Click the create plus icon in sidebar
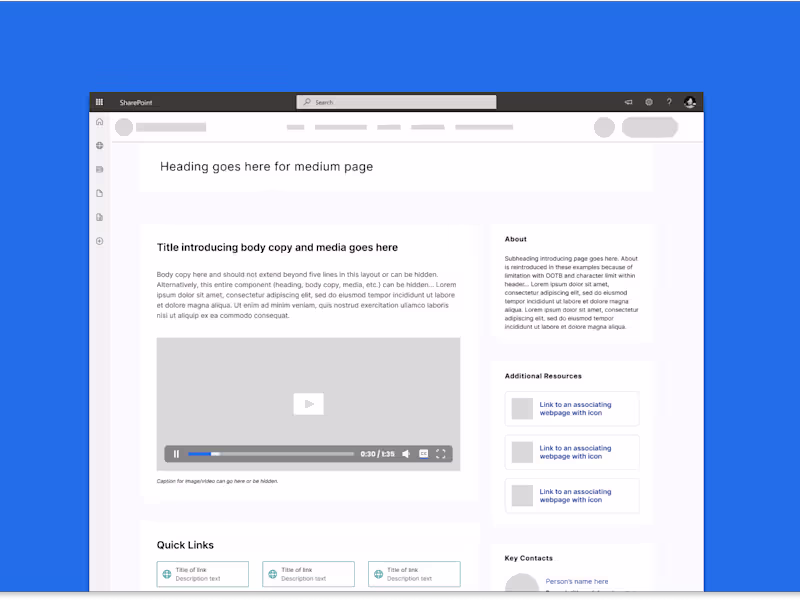 coord(99,241)
